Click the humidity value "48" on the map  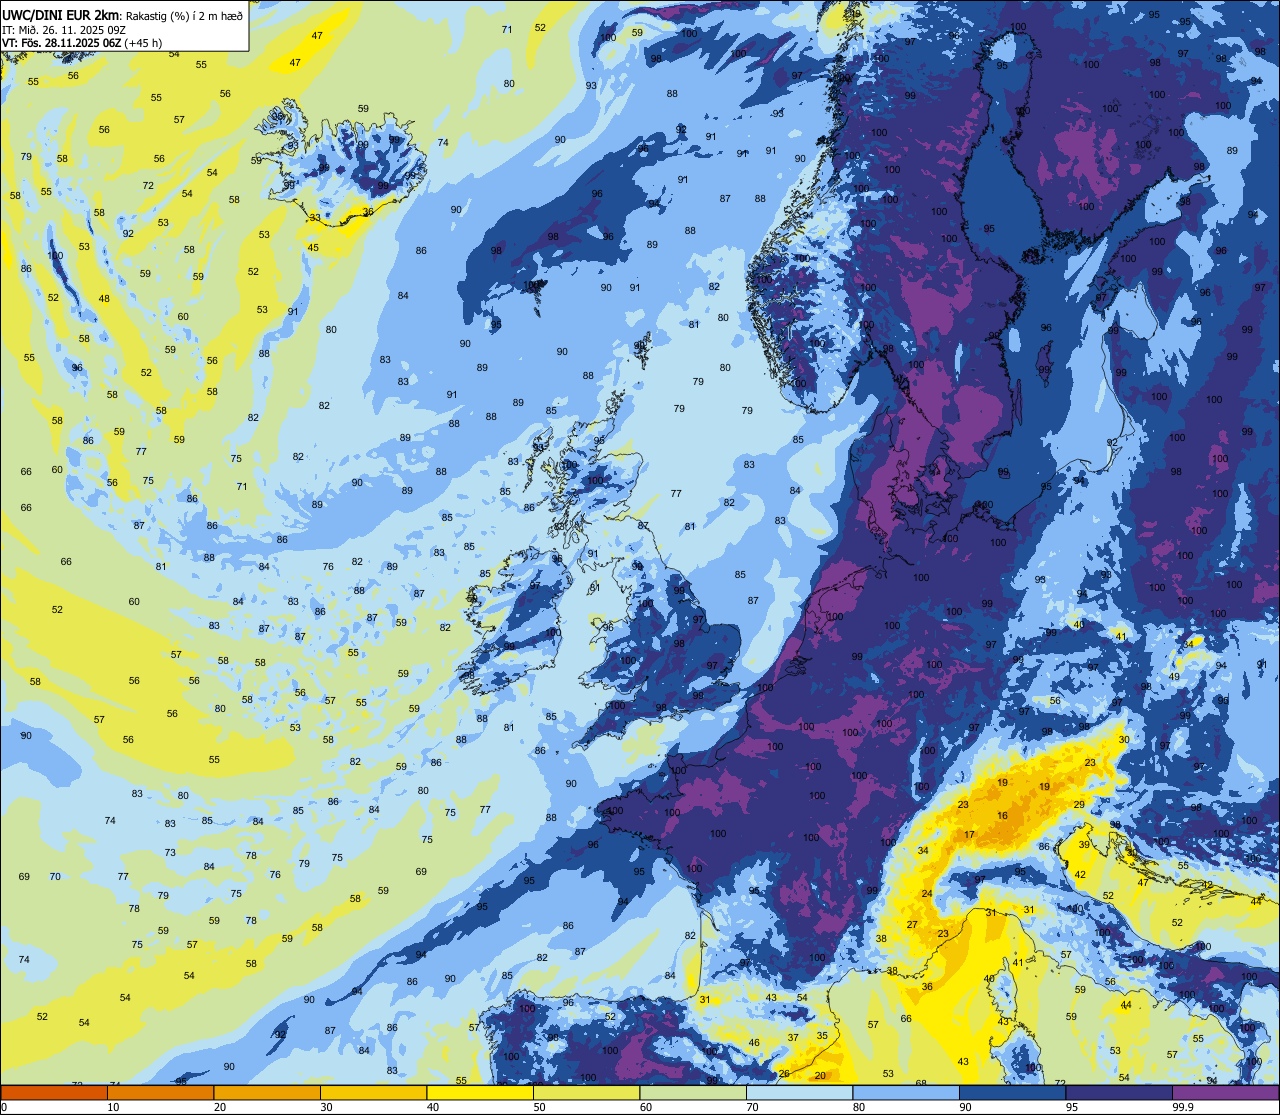pyautogui.click(x=104, y=299)
